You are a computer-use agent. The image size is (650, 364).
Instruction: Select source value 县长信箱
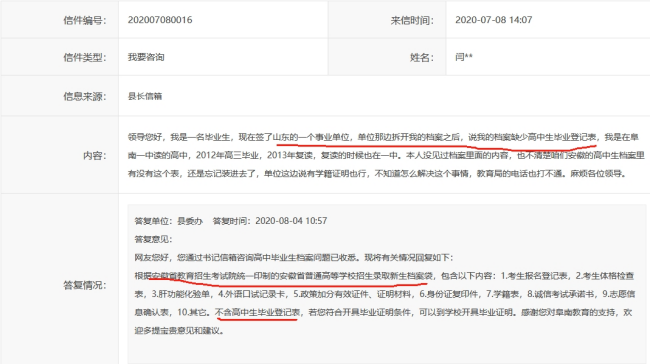[145, 96]
